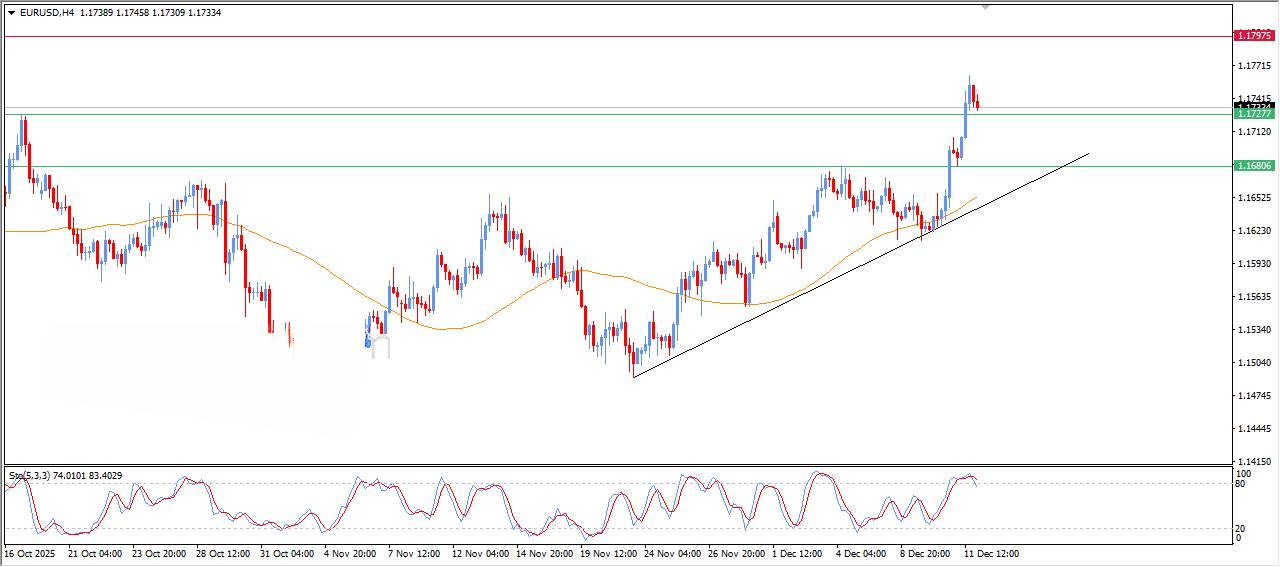Click the 28 Oct 12:00 time label

(222, 553)
